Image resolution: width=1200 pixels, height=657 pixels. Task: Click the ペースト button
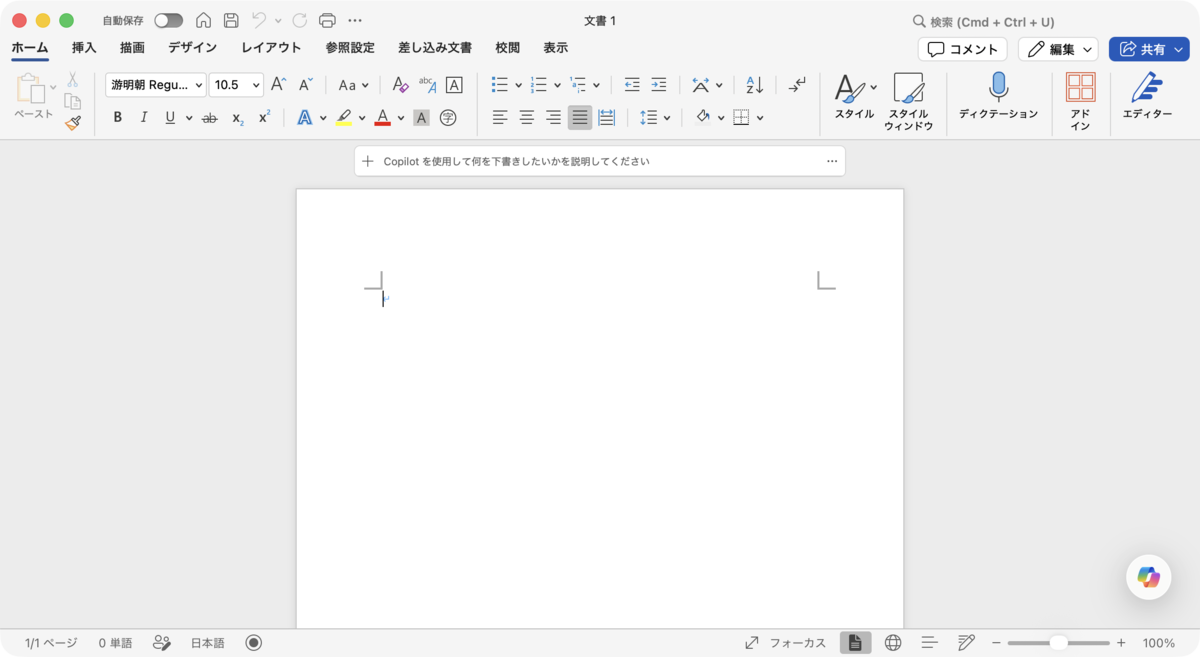pyautogui.click(x=33, y=98)
